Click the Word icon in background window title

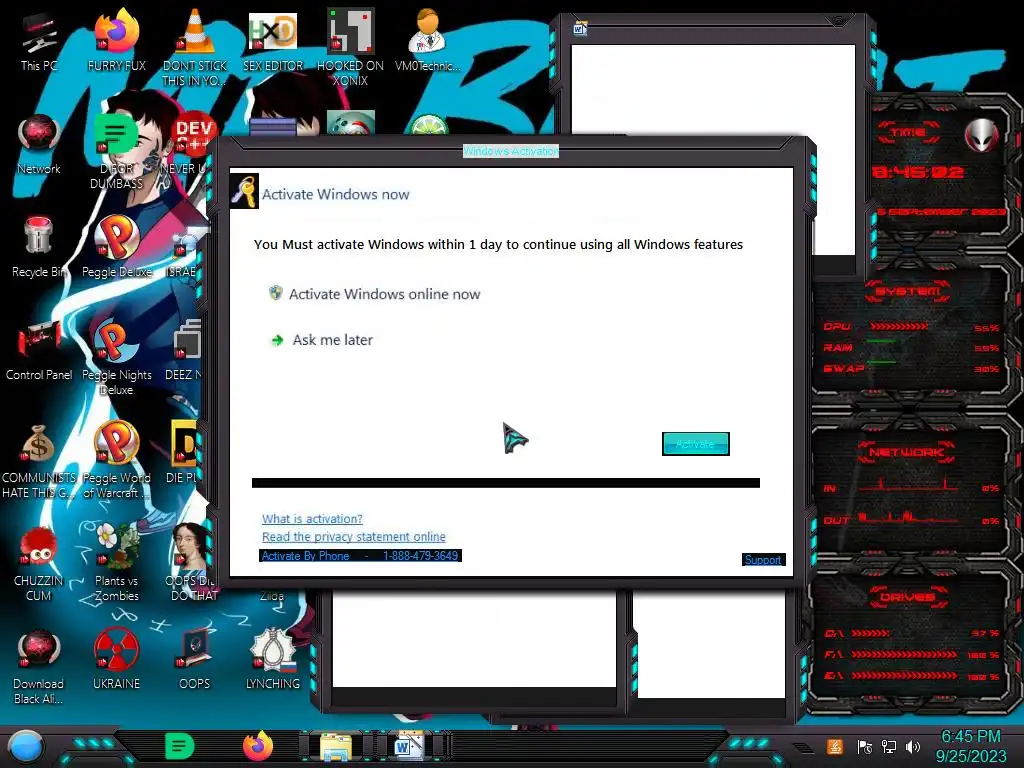(580, 29)
